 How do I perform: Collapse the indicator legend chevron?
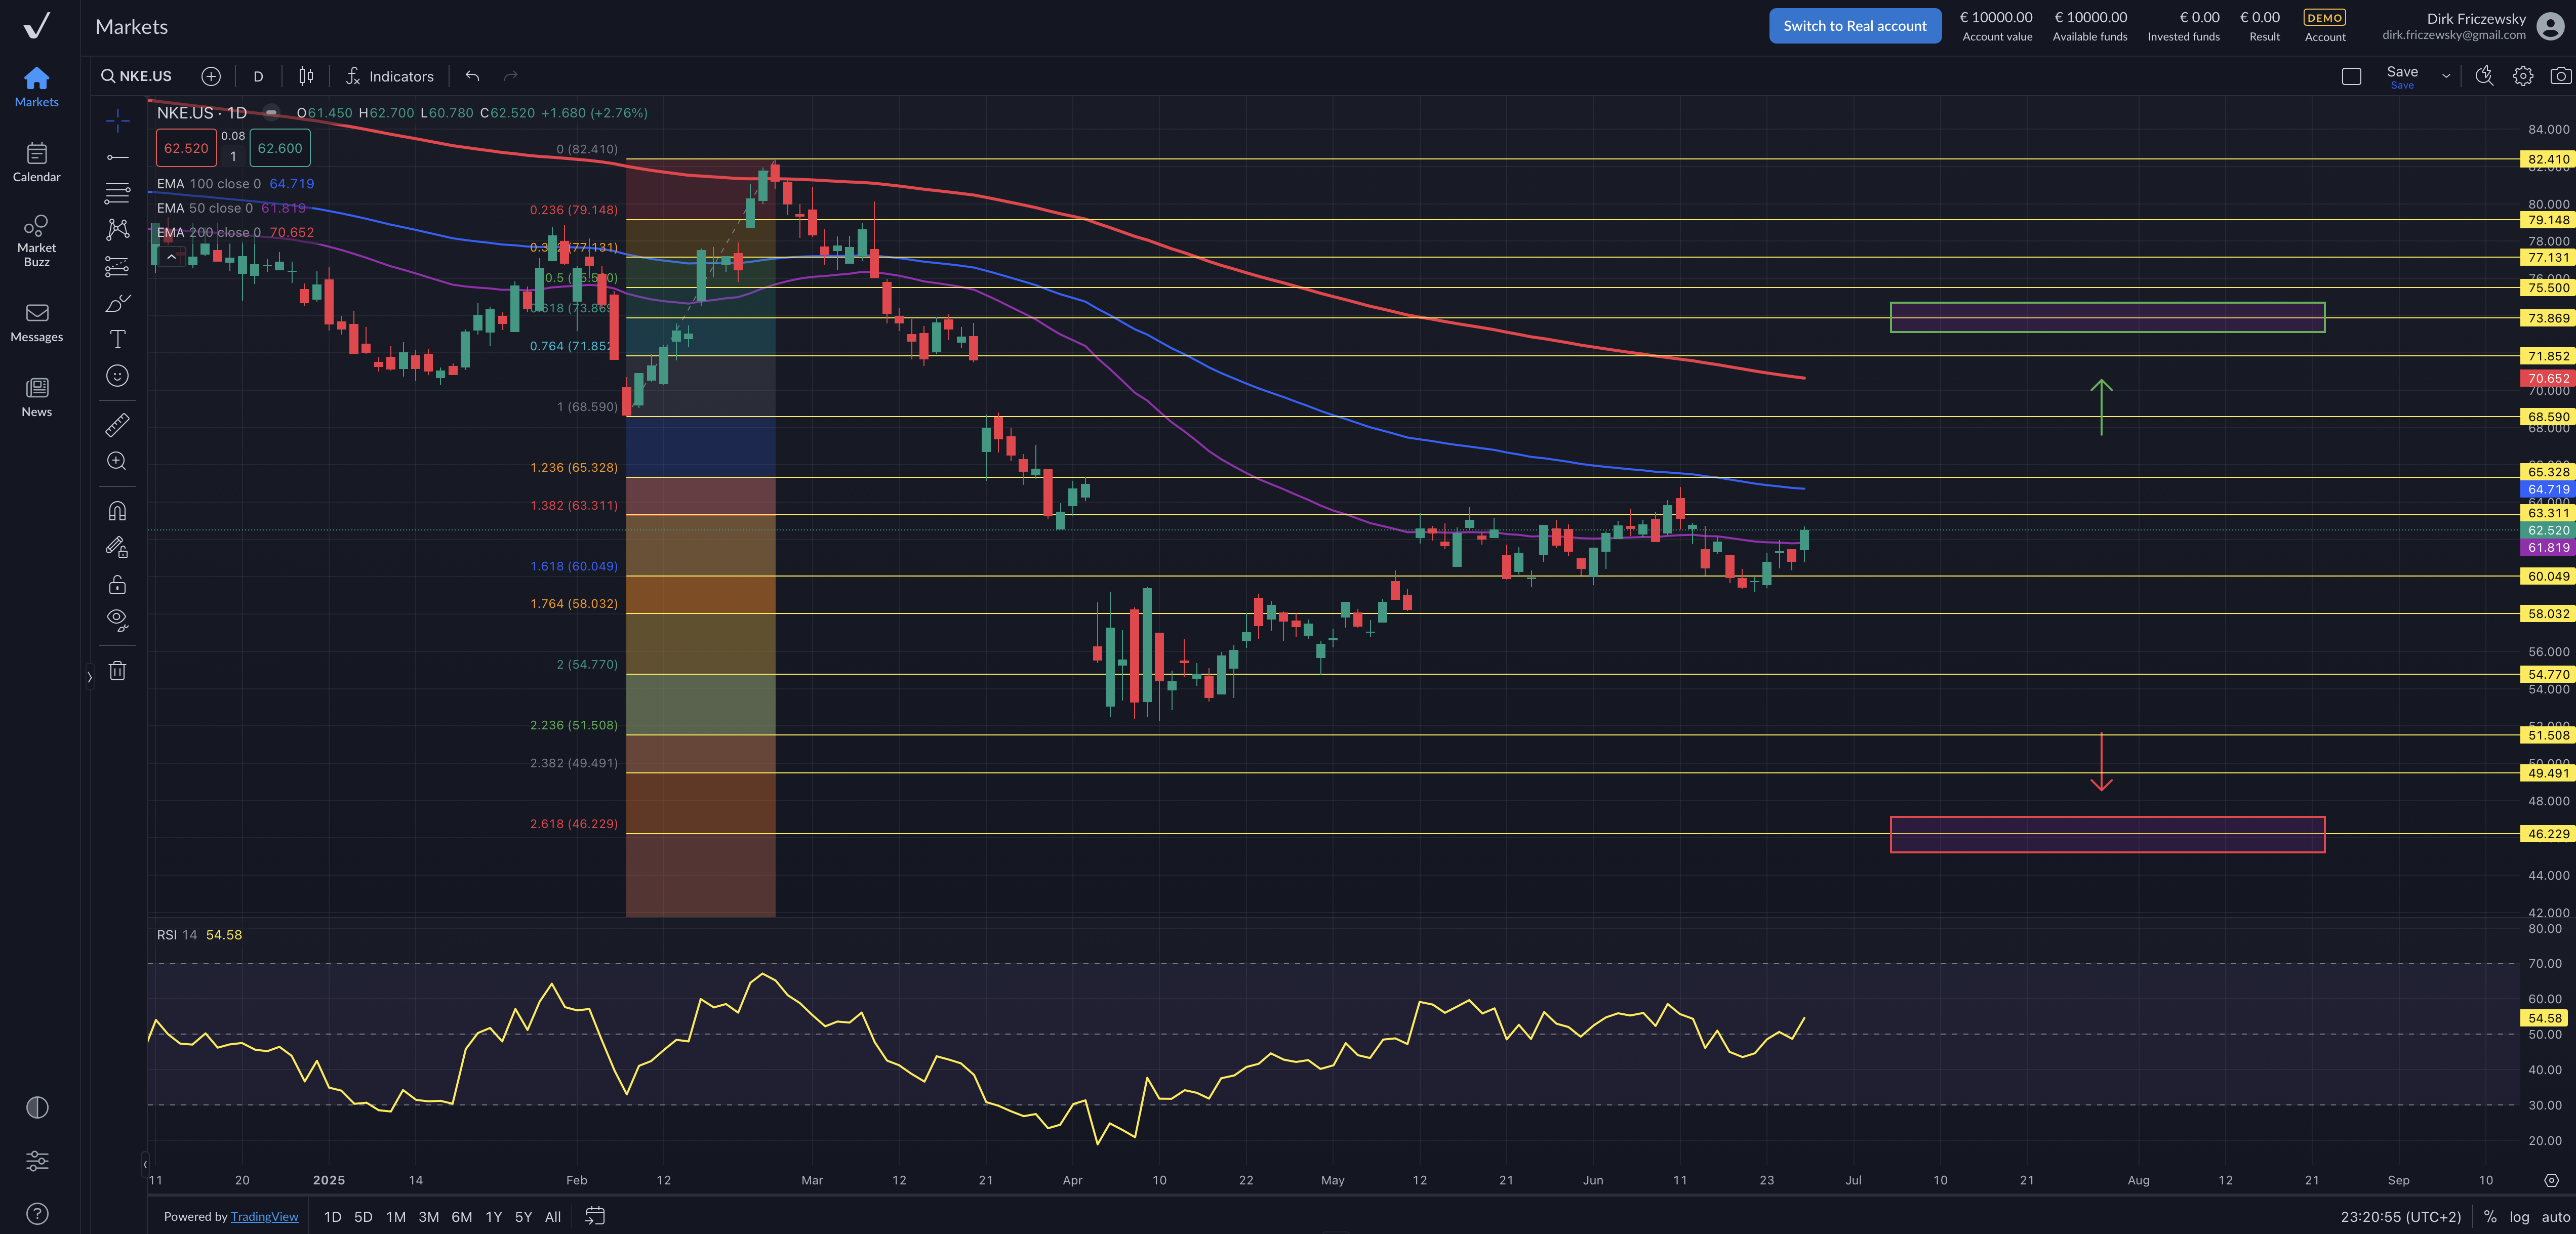tap(171, 257)
